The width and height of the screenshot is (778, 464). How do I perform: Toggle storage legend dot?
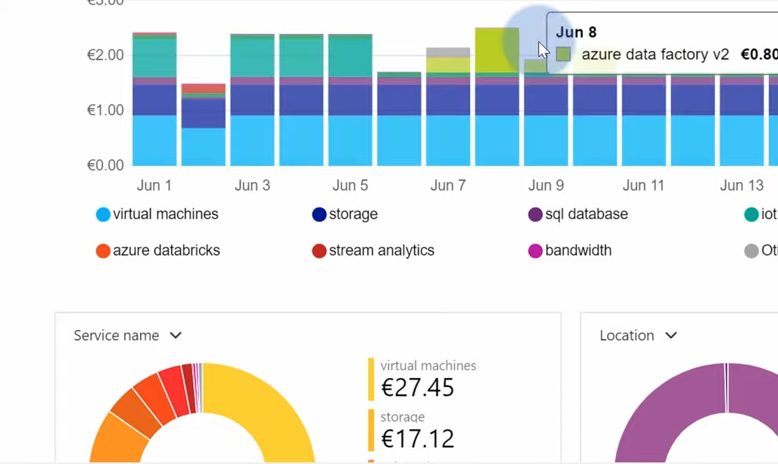(x=319, y=214)
